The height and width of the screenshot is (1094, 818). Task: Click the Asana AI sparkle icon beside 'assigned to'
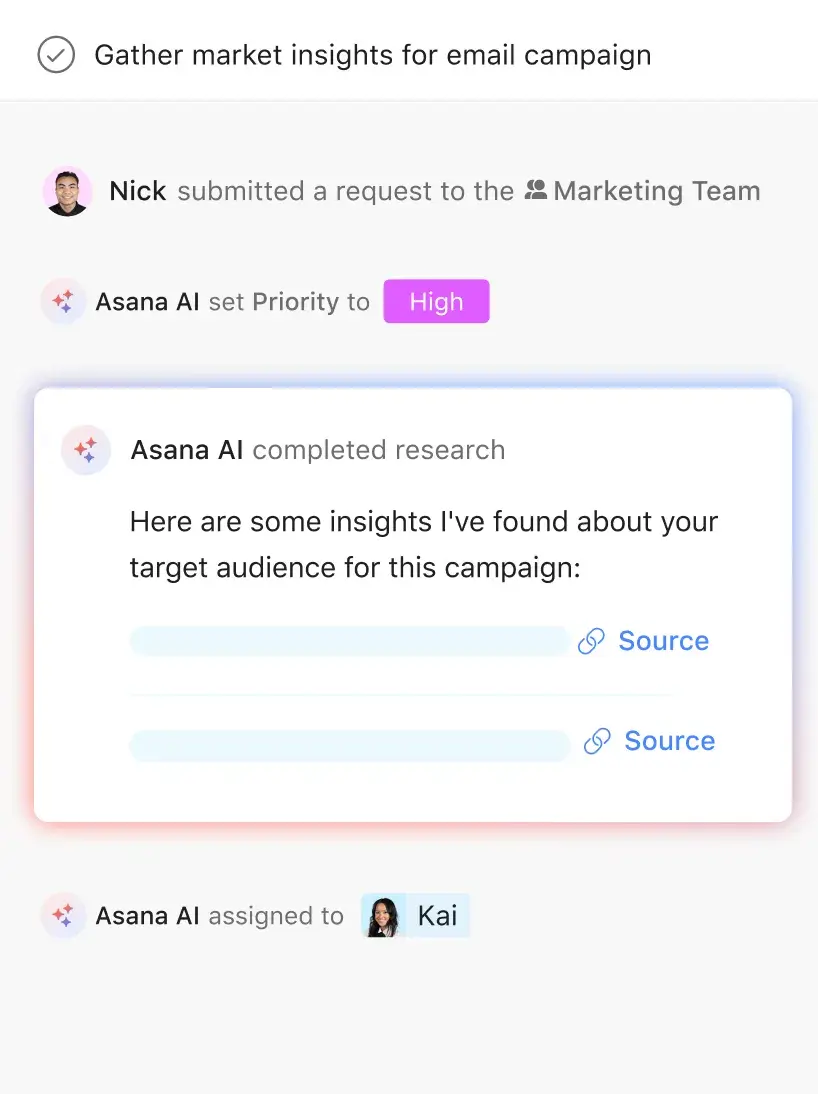tap(63, 915)
